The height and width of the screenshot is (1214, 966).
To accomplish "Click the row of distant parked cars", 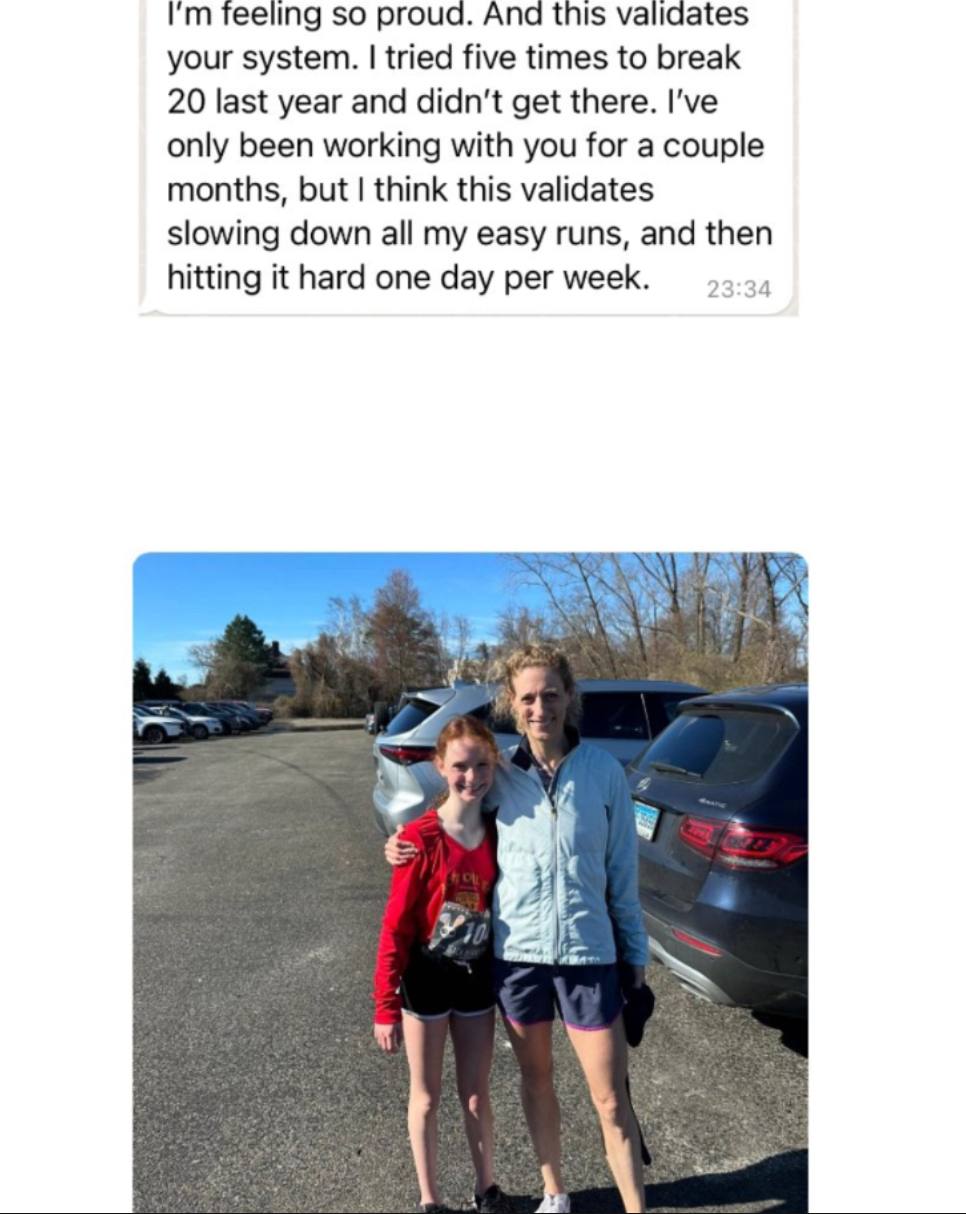I will pos(201,720).
